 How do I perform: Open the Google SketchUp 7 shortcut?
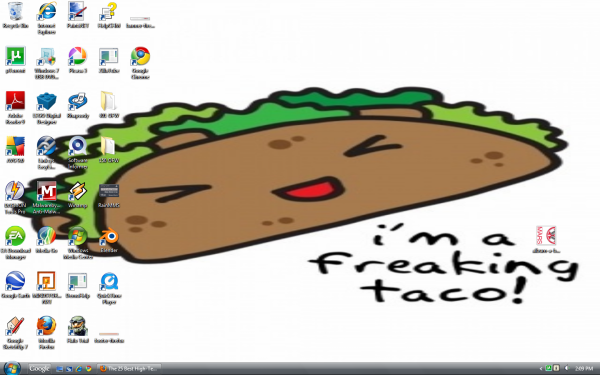tap(15, 333)
